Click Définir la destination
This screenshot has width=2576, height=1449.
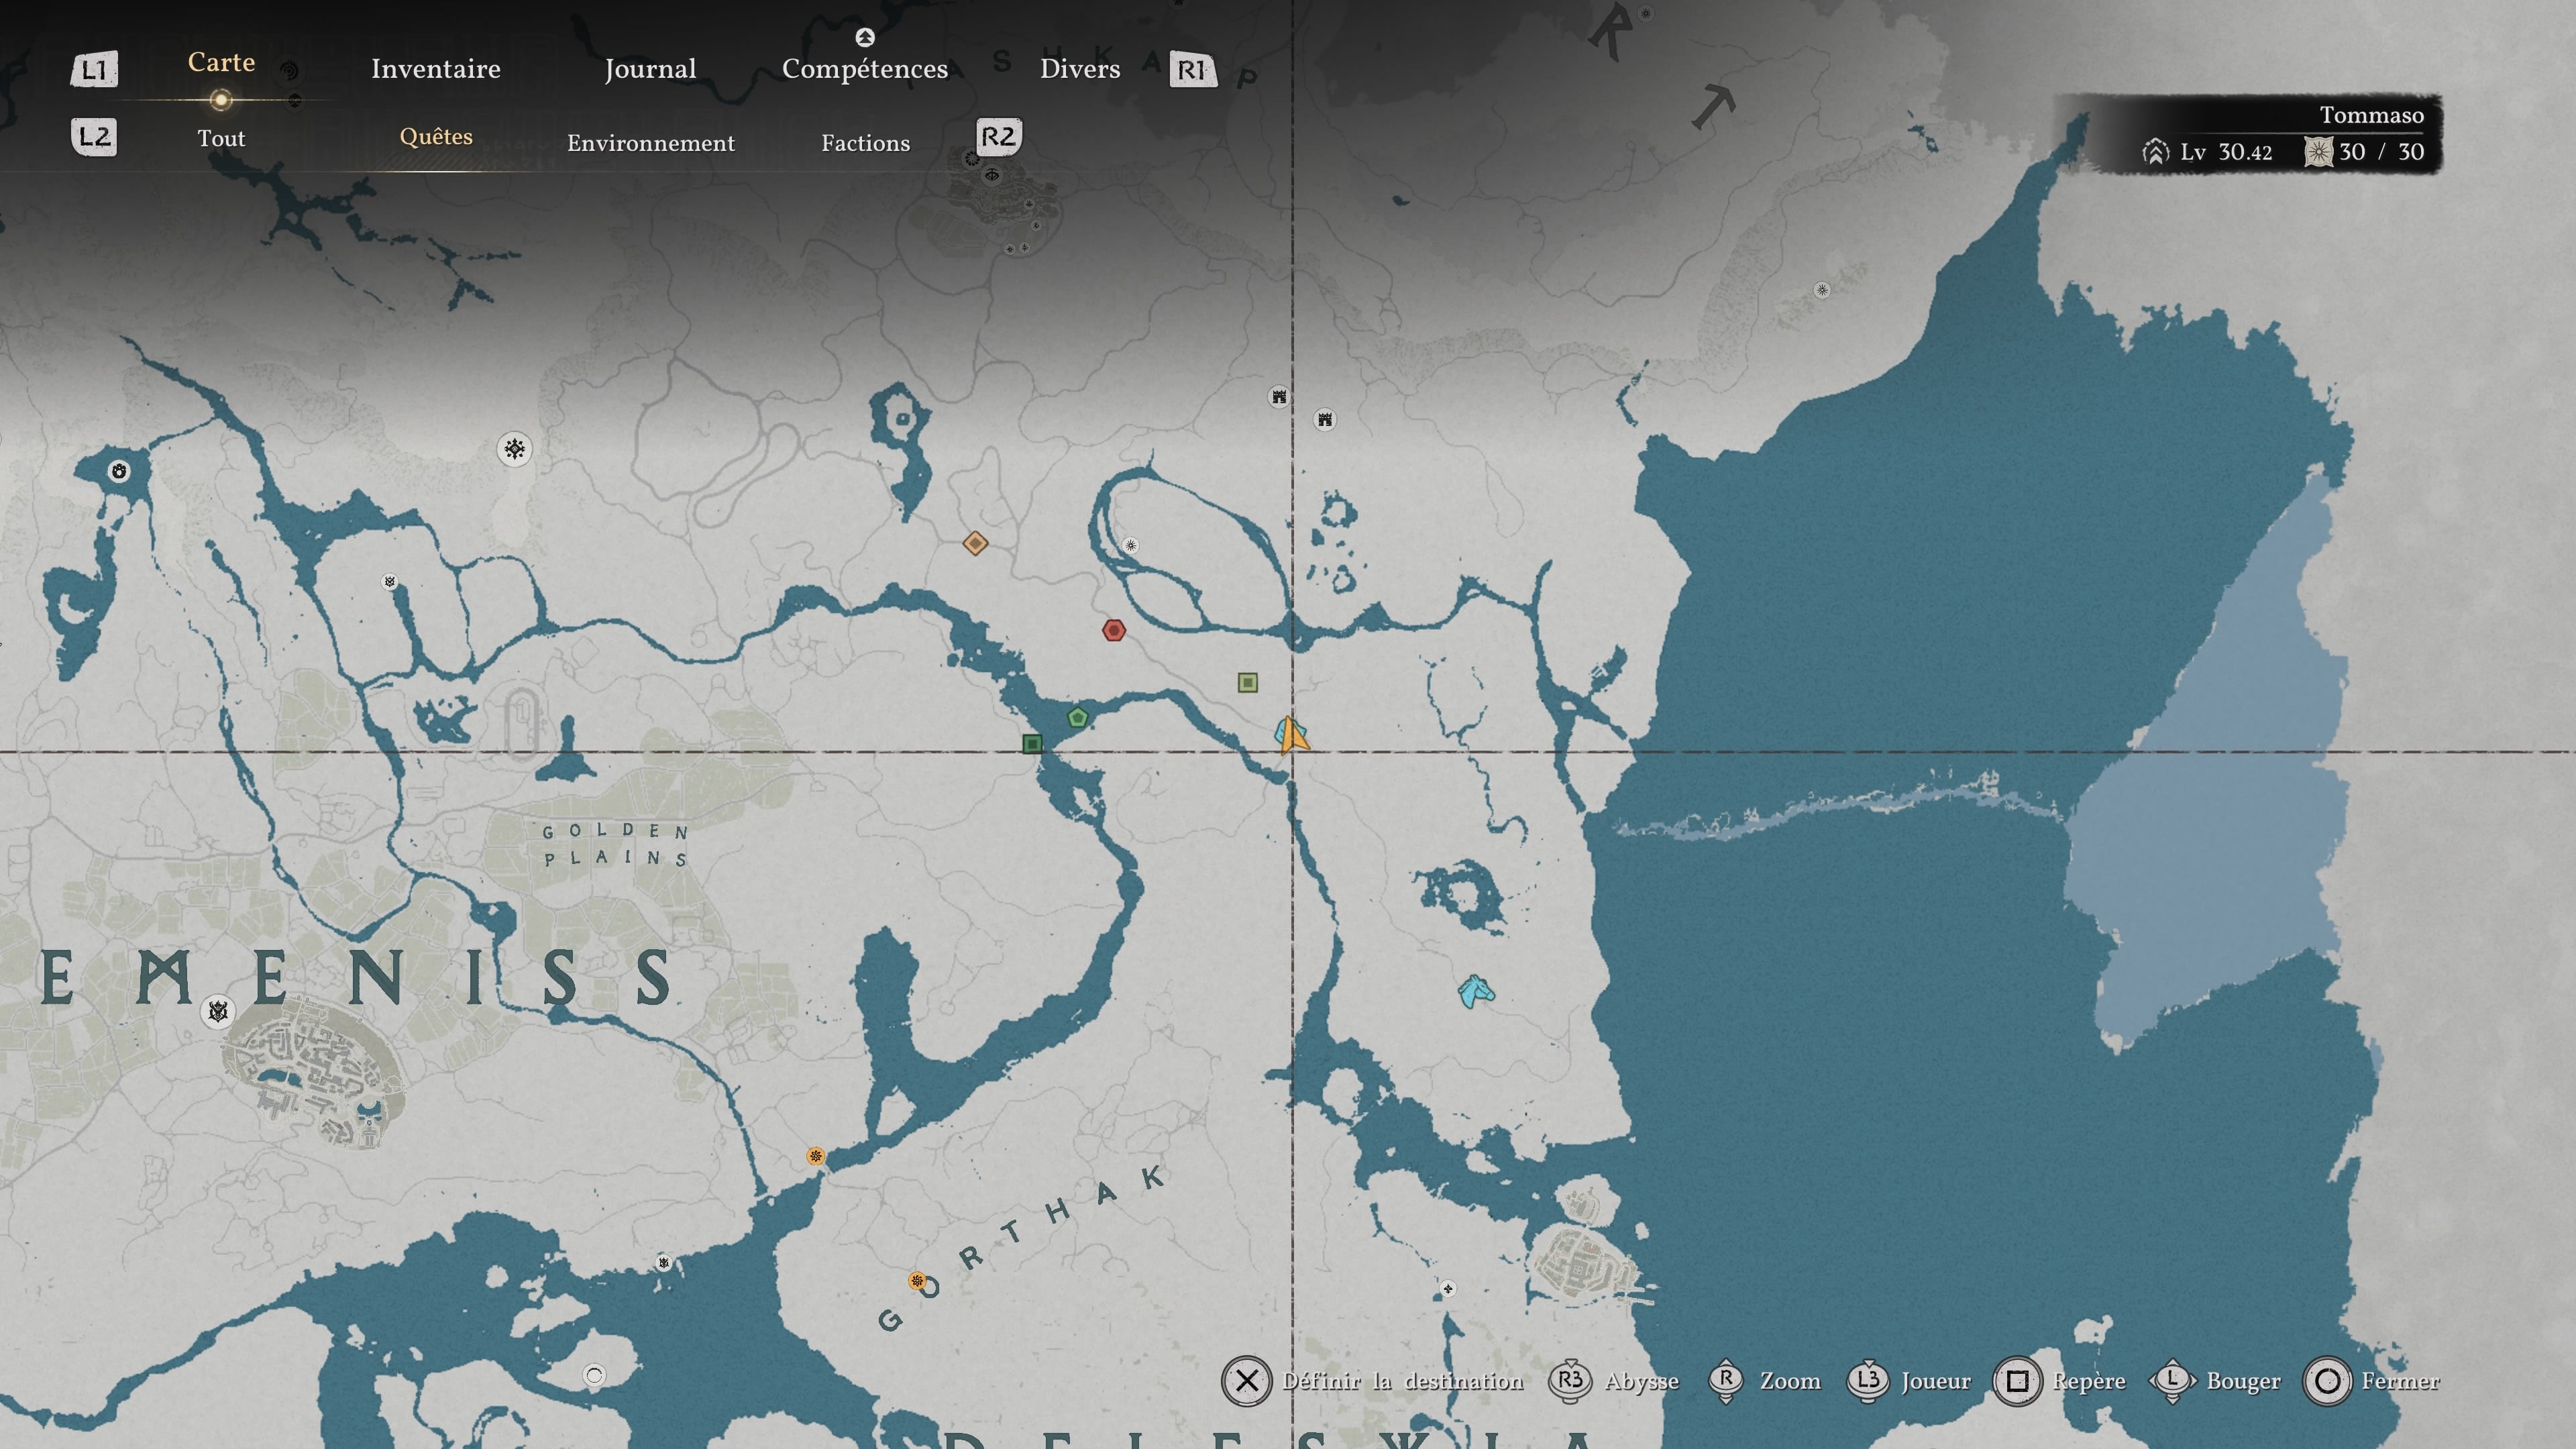(1403, 1381)
